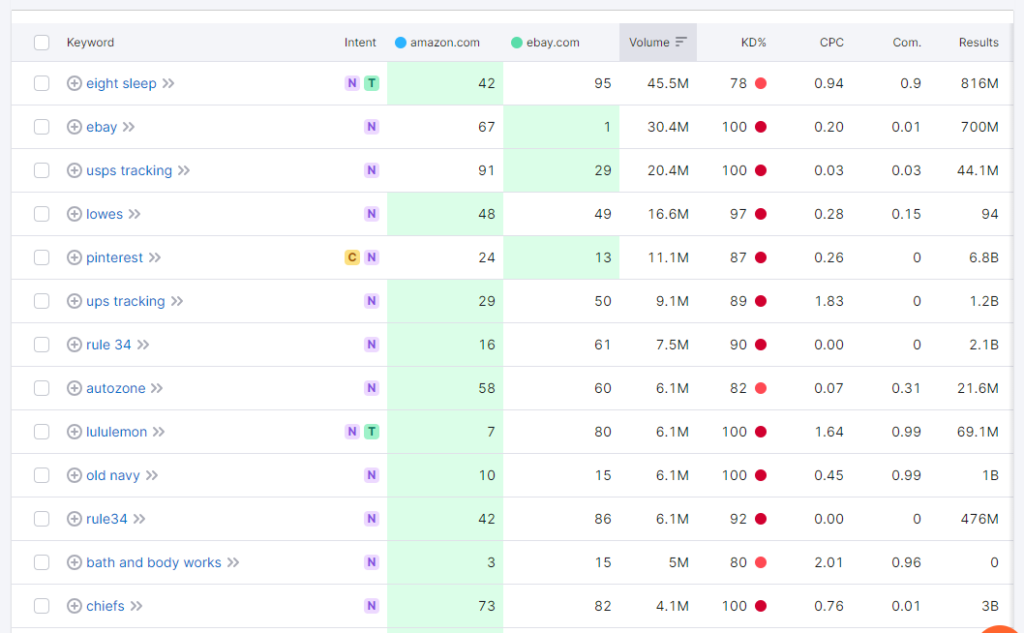Click plus icon next to rule34
This screenshot has height=633, width=1024.
point(74,519)
